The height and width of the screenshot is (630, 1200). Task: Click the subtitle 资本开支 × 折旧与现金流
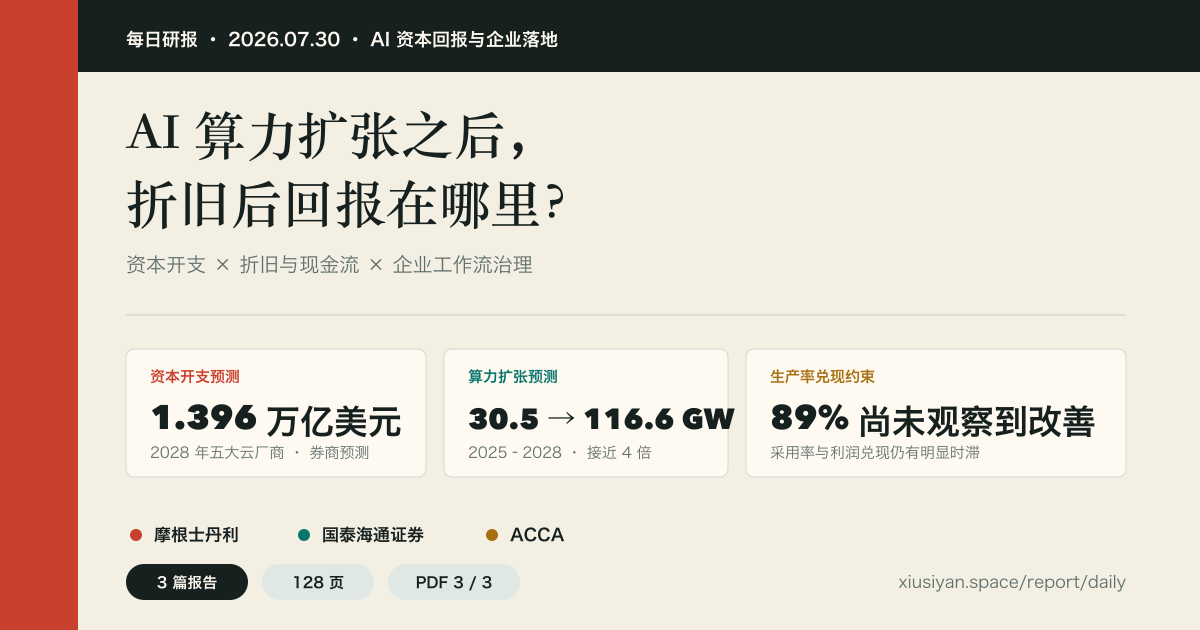242,265
